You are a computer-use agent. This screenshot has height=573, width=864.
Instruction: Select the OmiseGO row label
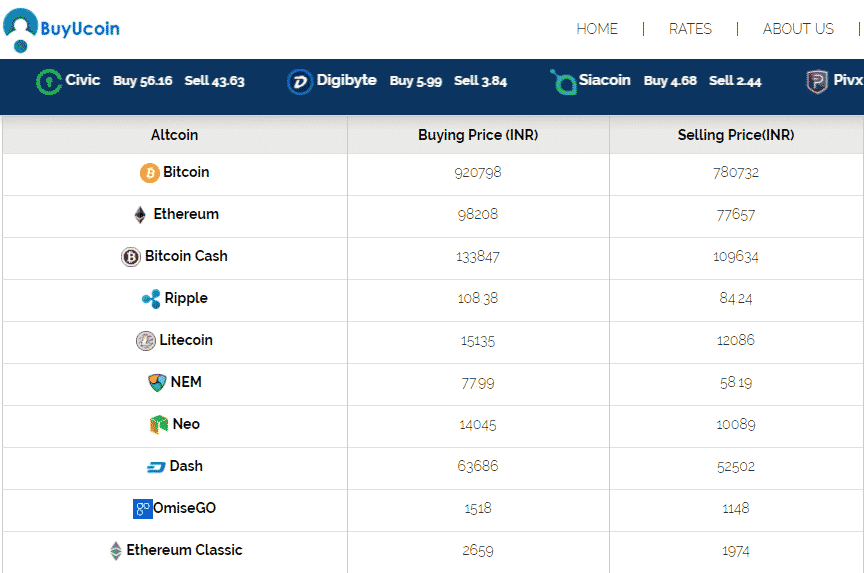[x=184, y=508]
